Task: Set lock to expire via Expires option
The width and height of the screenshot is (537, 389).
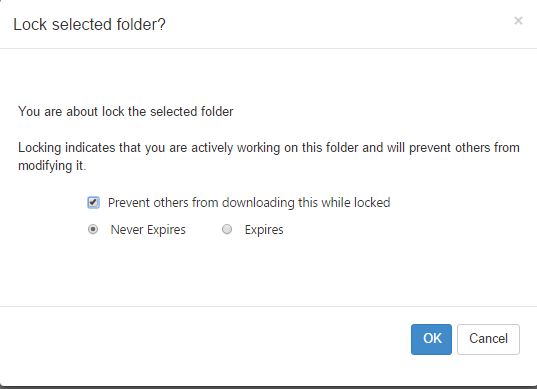Action: point(227,229)
